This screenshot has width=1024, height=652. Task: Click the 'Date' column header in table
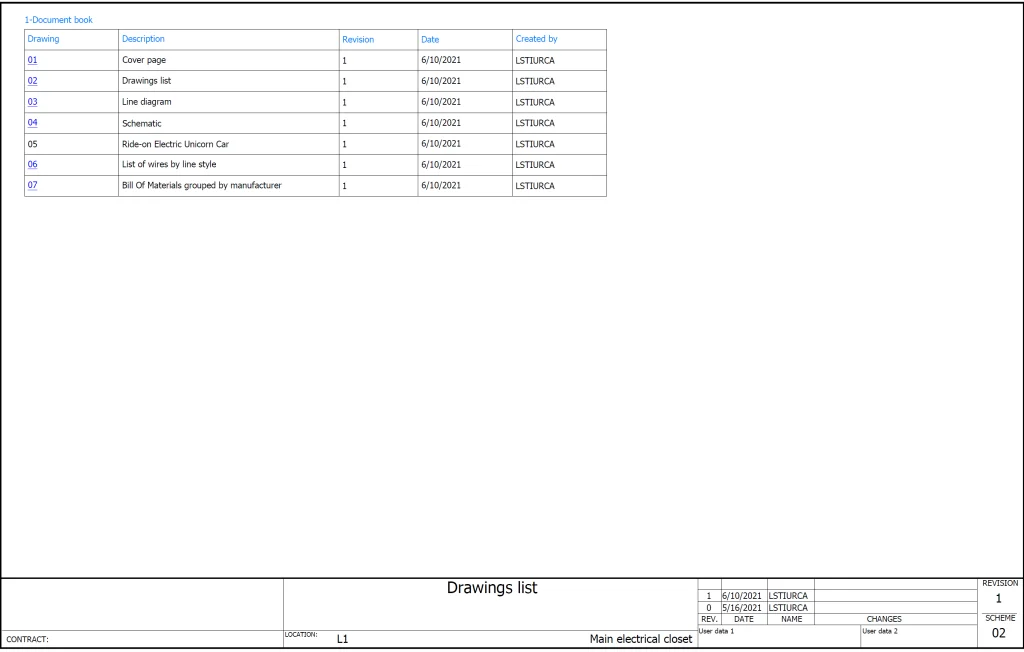(x=430, y=40)
